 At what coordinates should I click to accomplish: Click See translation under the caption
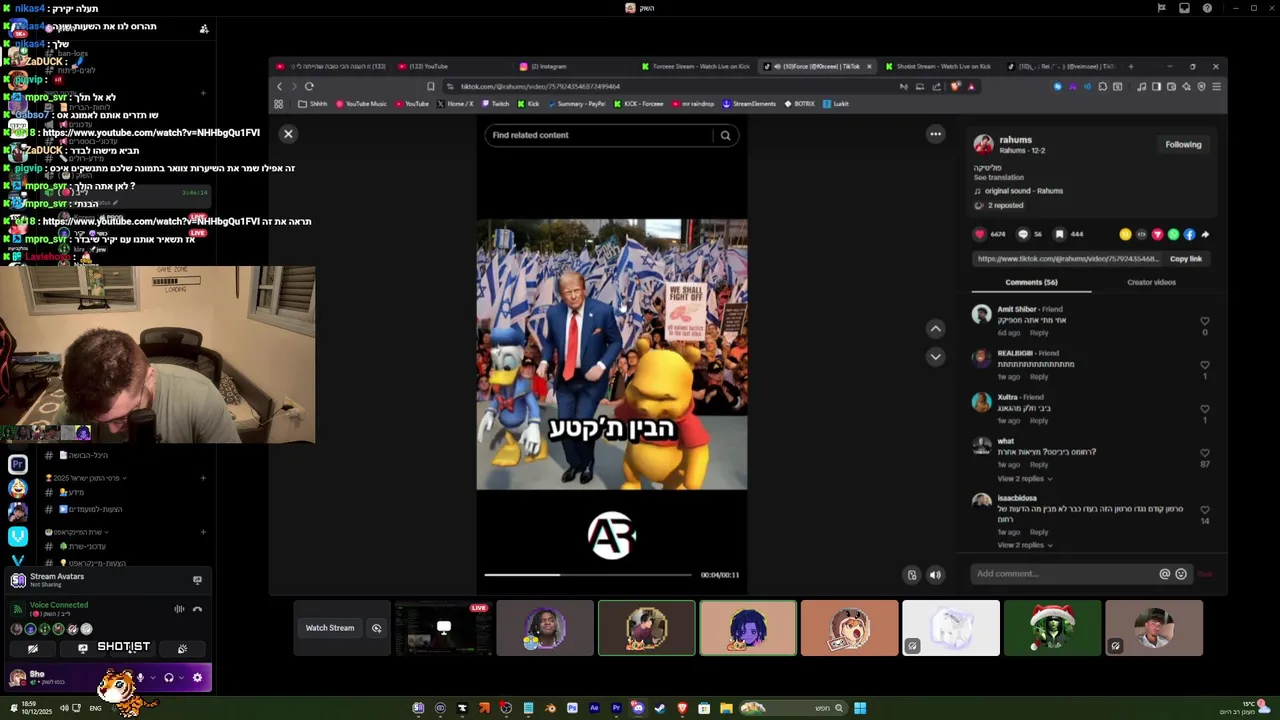click(x=999, y=178)
